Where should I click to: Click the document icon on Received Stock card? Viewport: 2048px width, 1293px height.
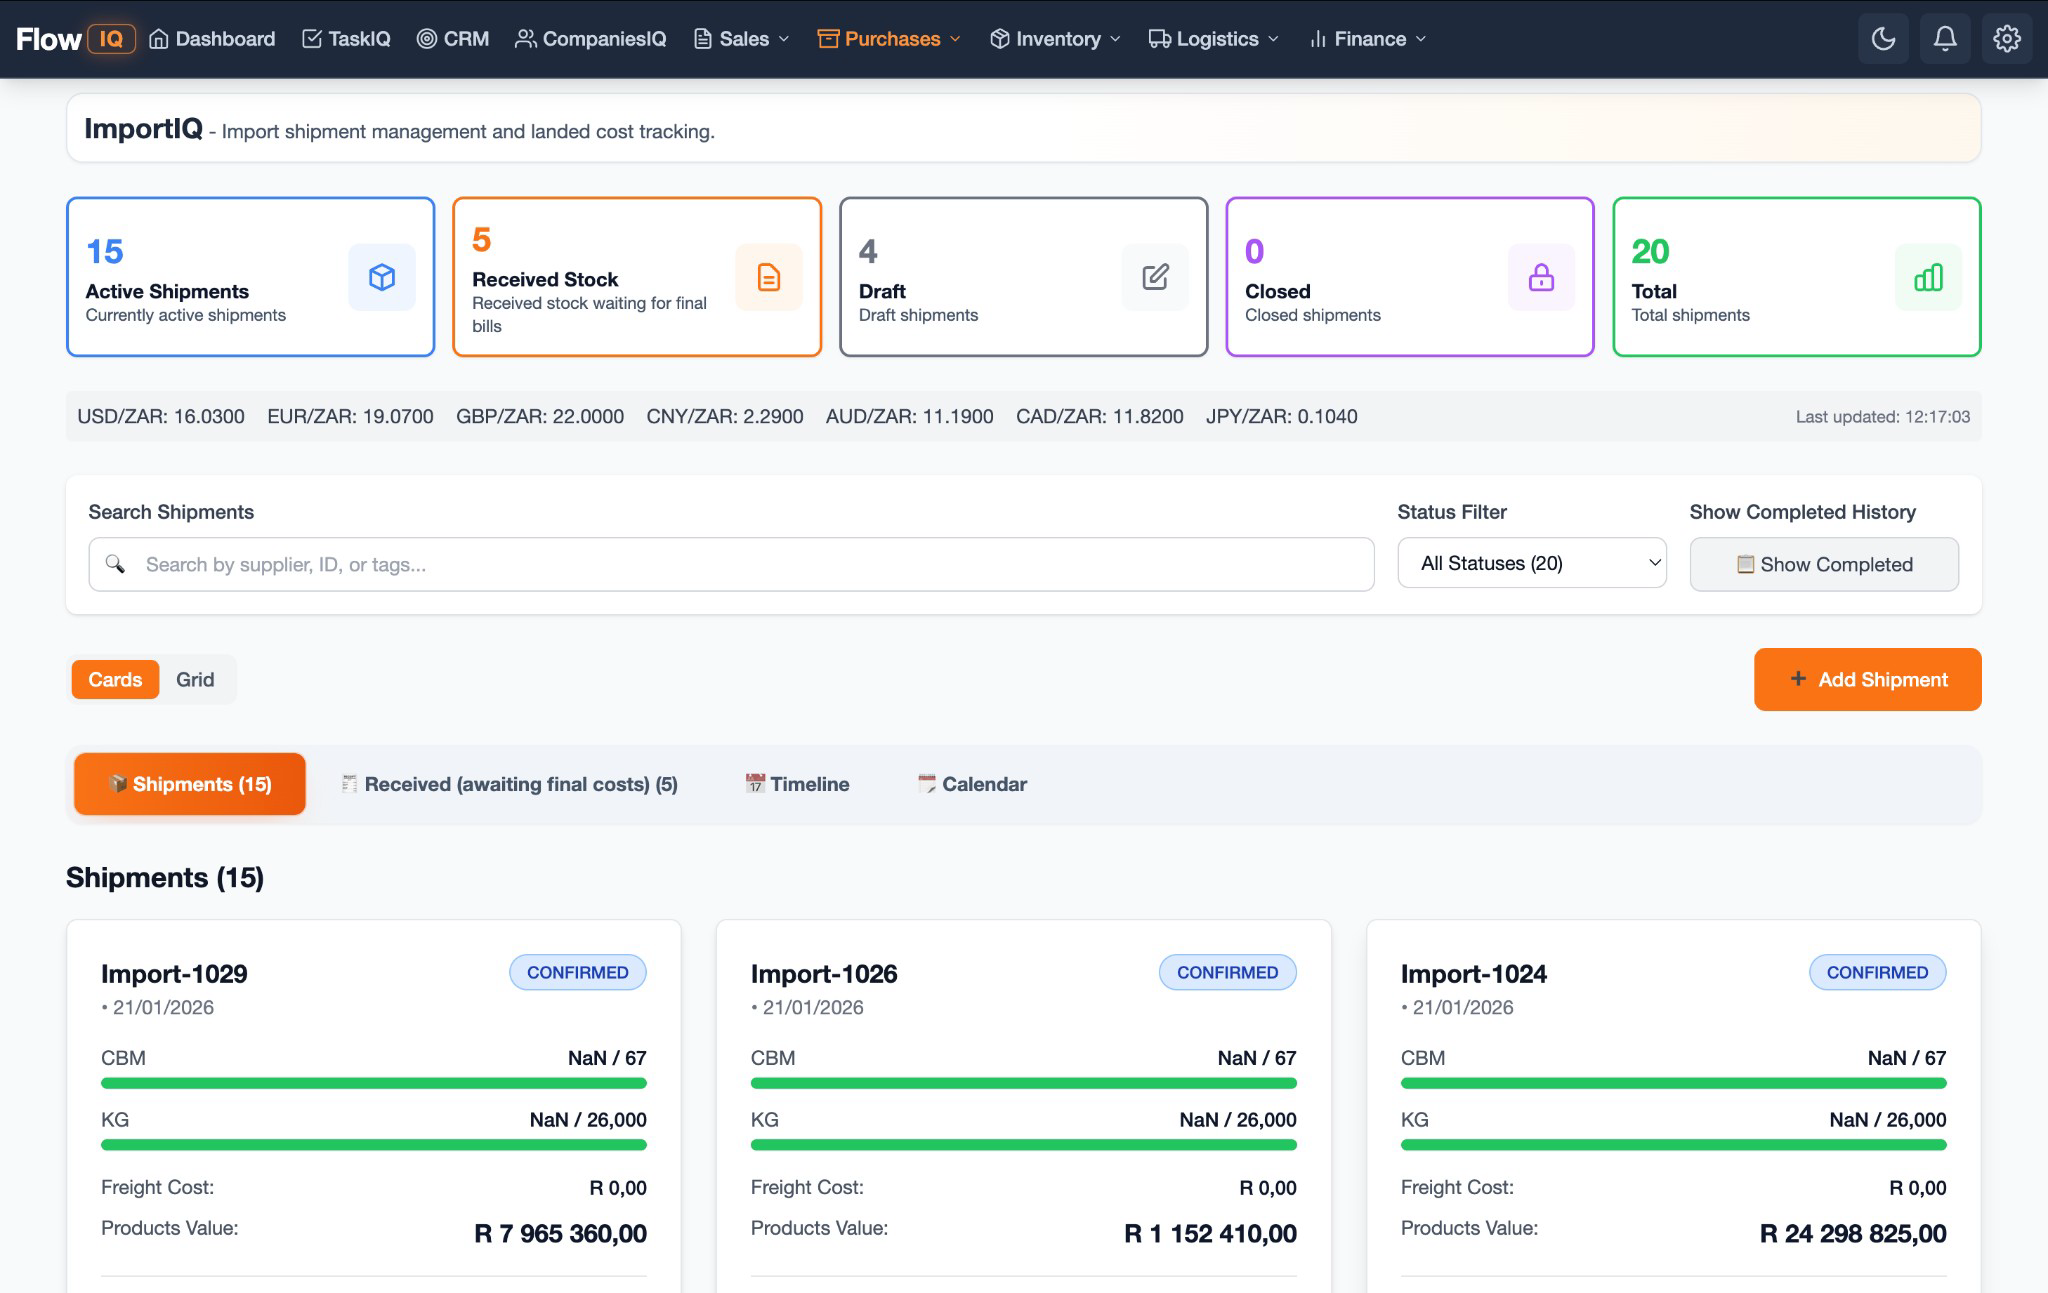click(x=768, y=277)
